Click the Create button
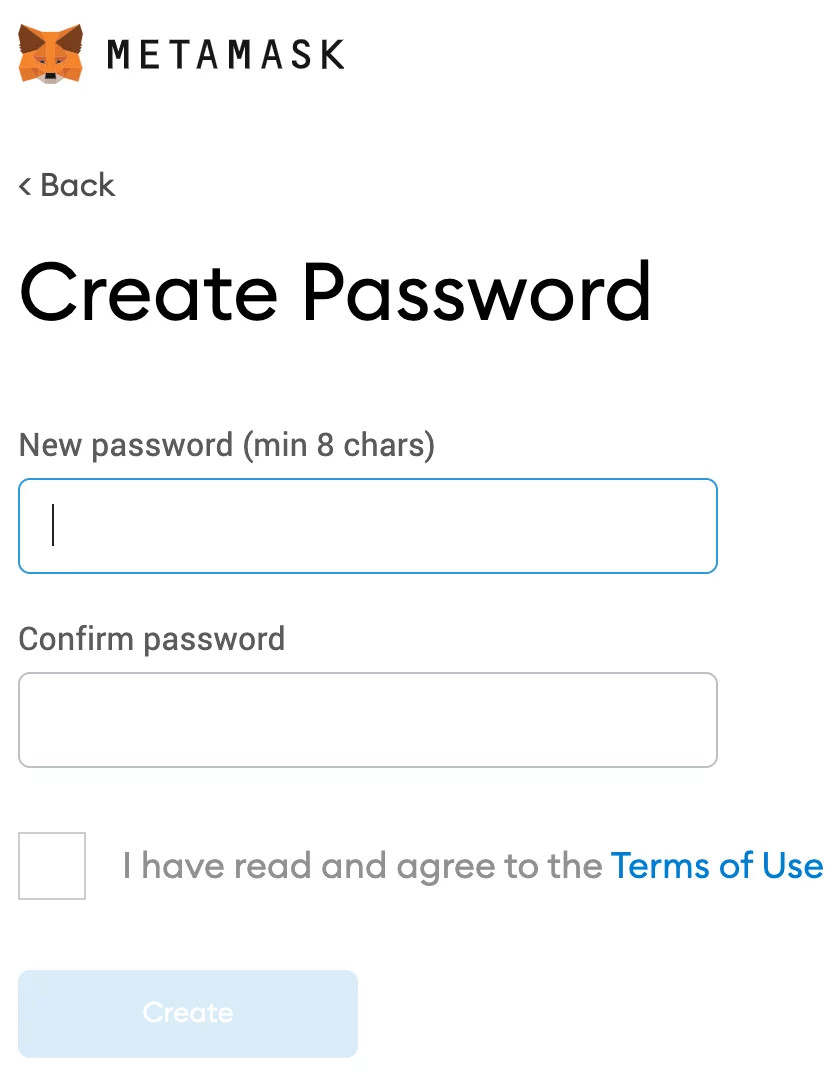Screen dimensions: 840x1084 click(x=188, y=1013)
